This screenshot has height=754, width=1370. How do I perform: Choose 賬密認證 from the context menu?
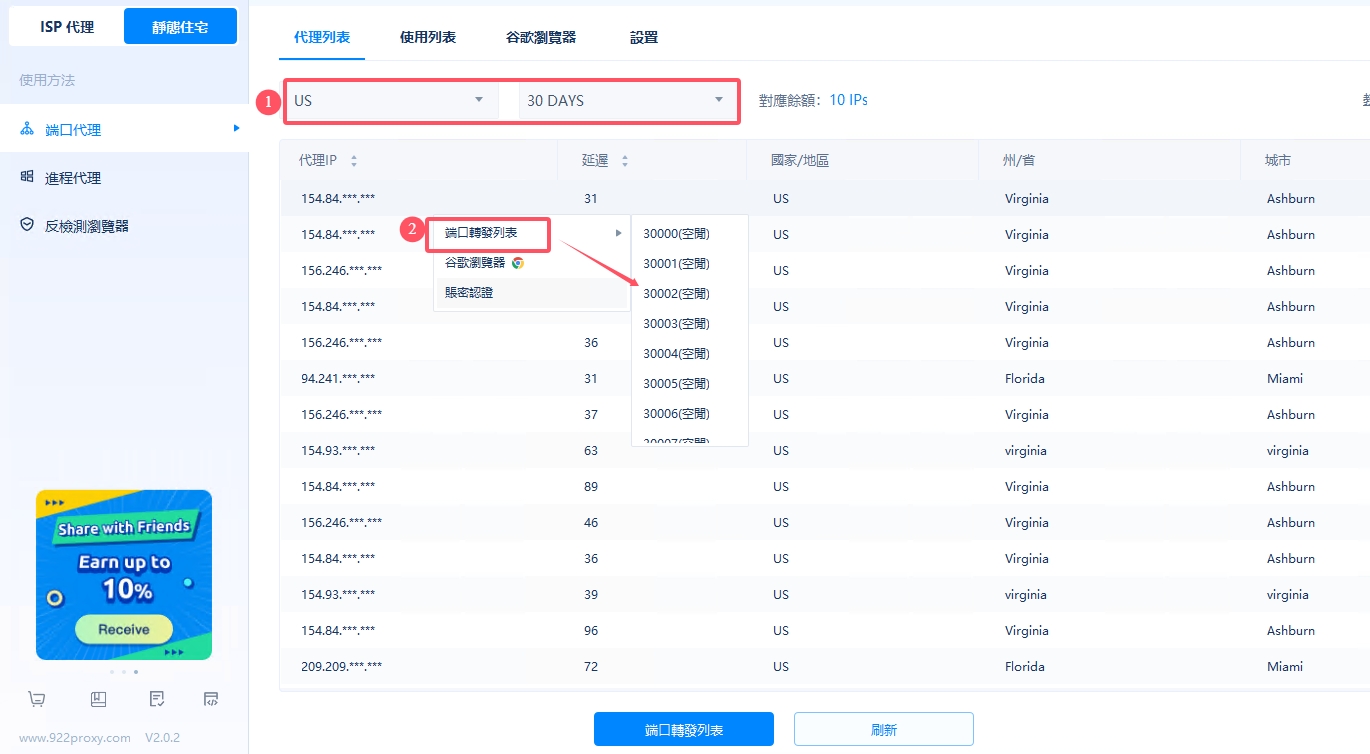click(x=469, y=293)
